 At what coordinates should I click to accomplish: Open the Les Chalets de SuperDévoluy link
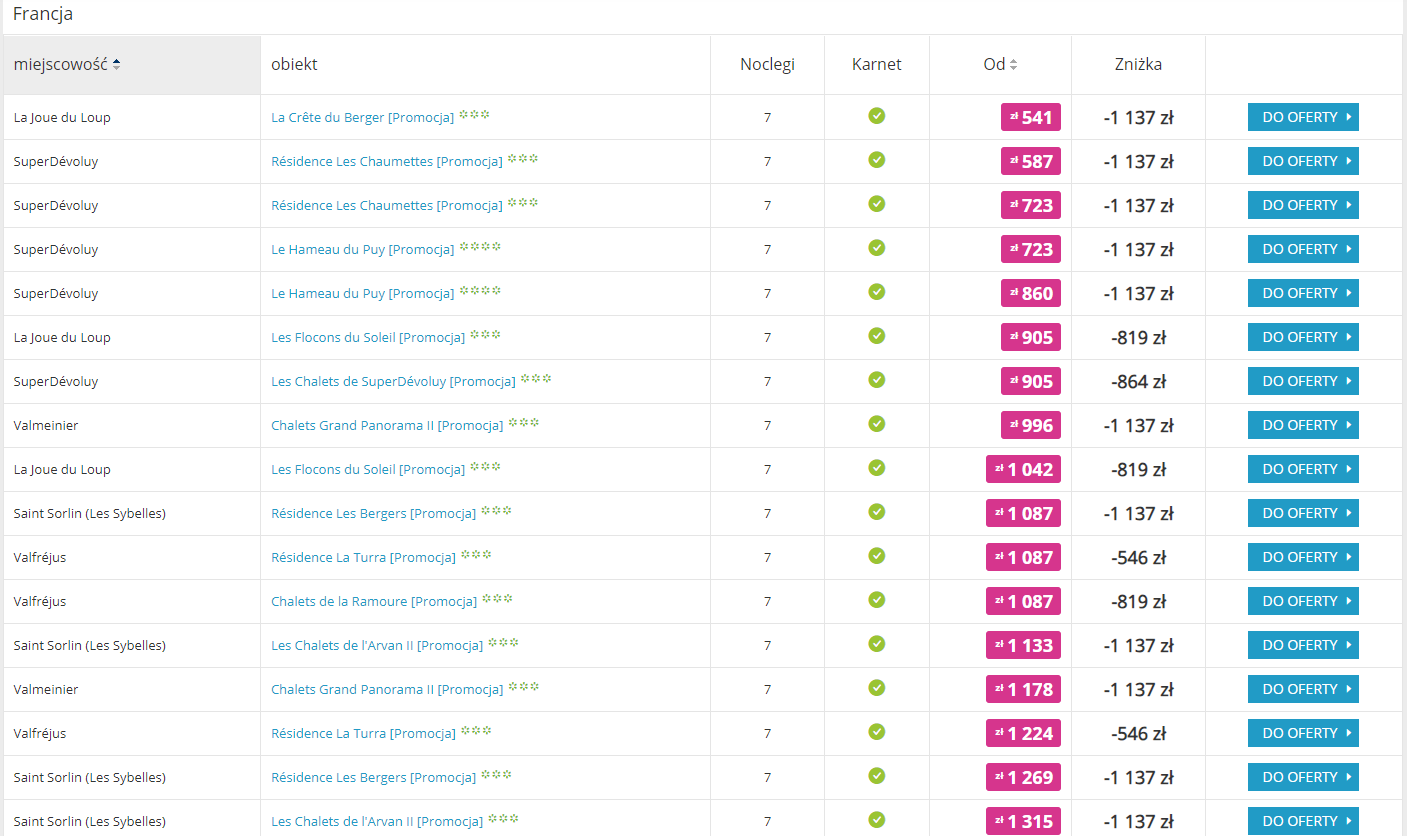(393, 382)
